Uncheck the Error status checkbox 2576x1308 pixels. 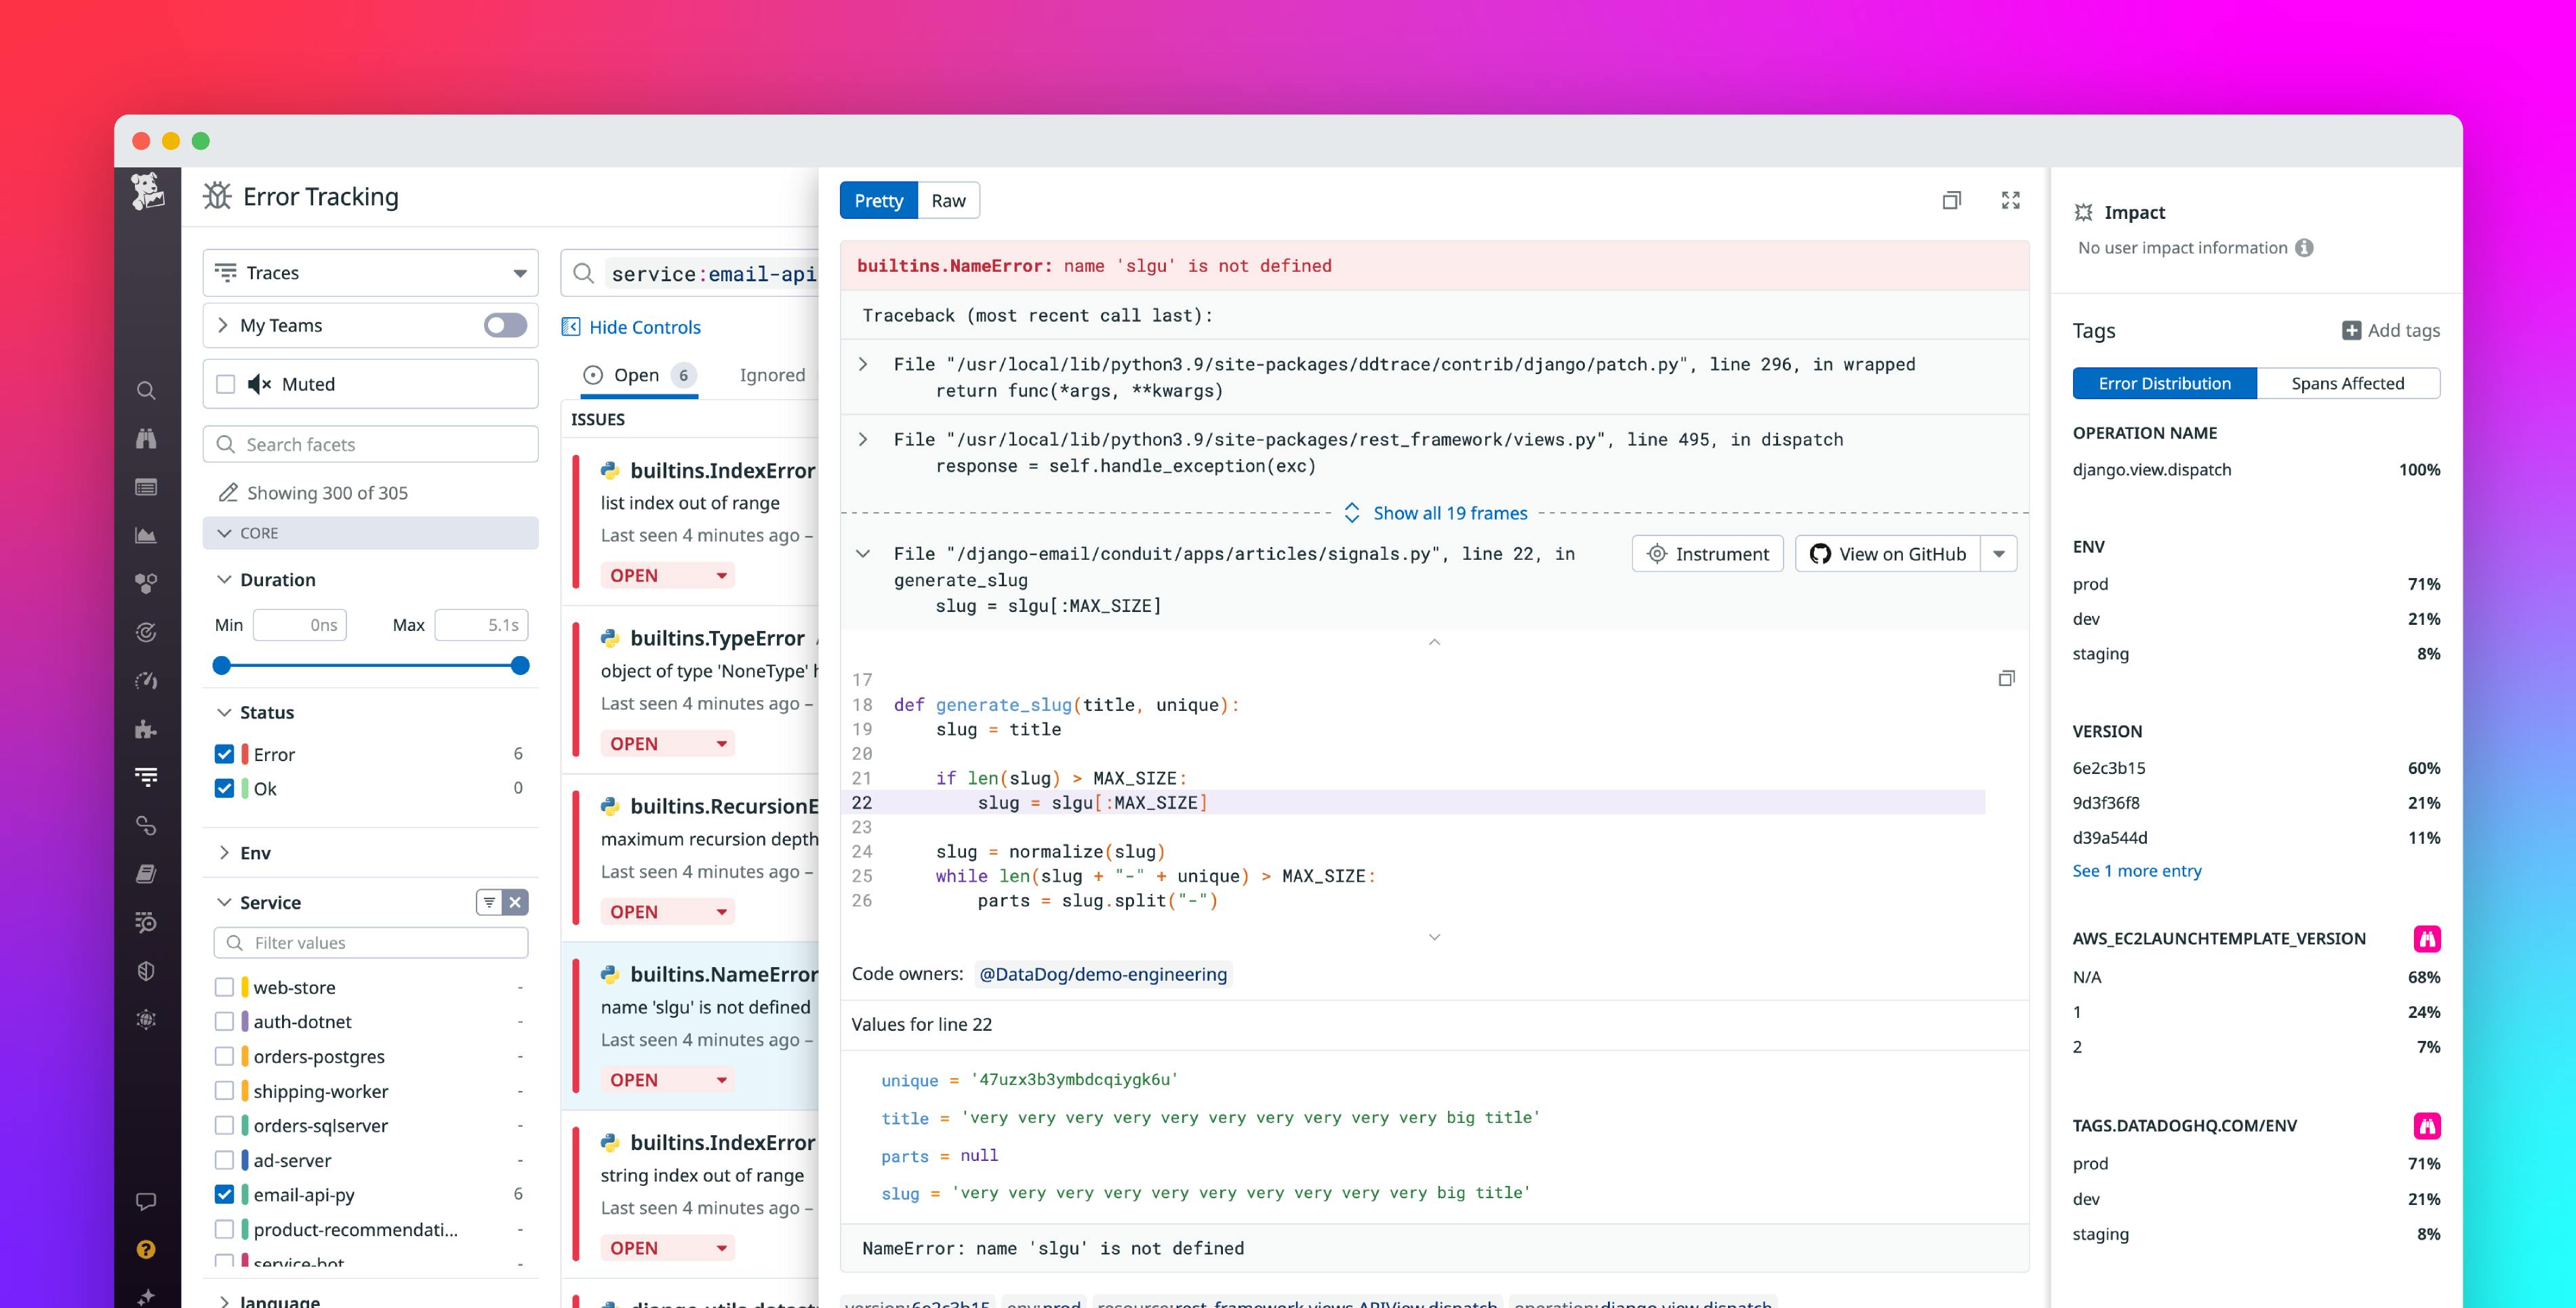coord(224,754)
